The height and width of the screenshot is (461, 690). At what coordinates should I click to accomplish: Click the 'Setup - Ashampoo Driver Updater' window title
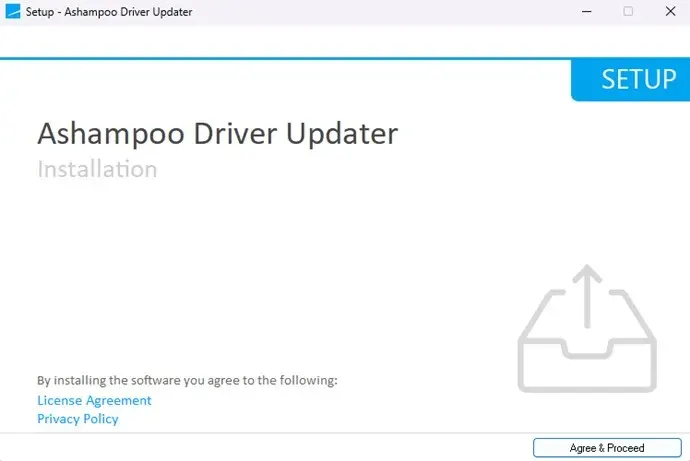point(109,12)
